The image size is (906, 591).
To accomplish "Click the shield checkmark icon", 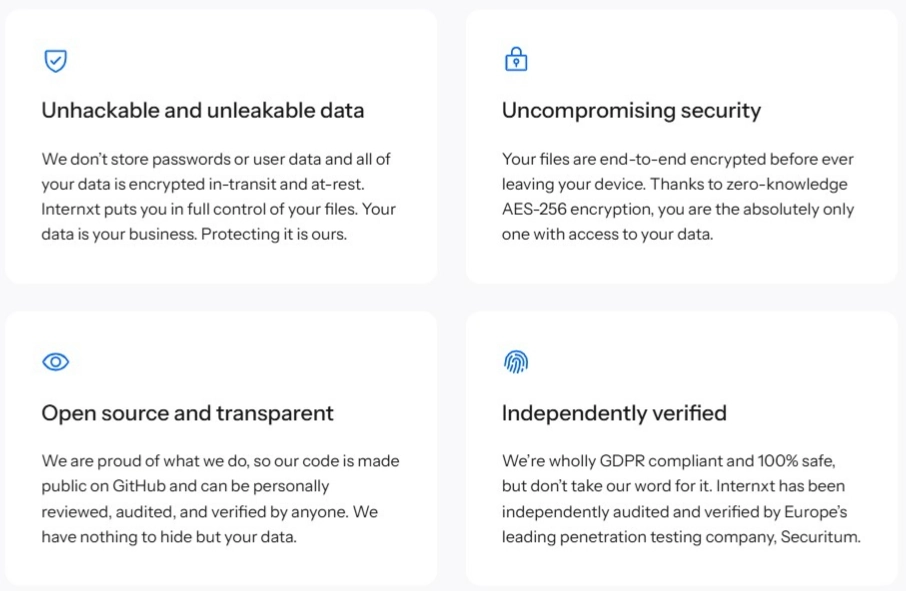I will (x=56, y=61).
